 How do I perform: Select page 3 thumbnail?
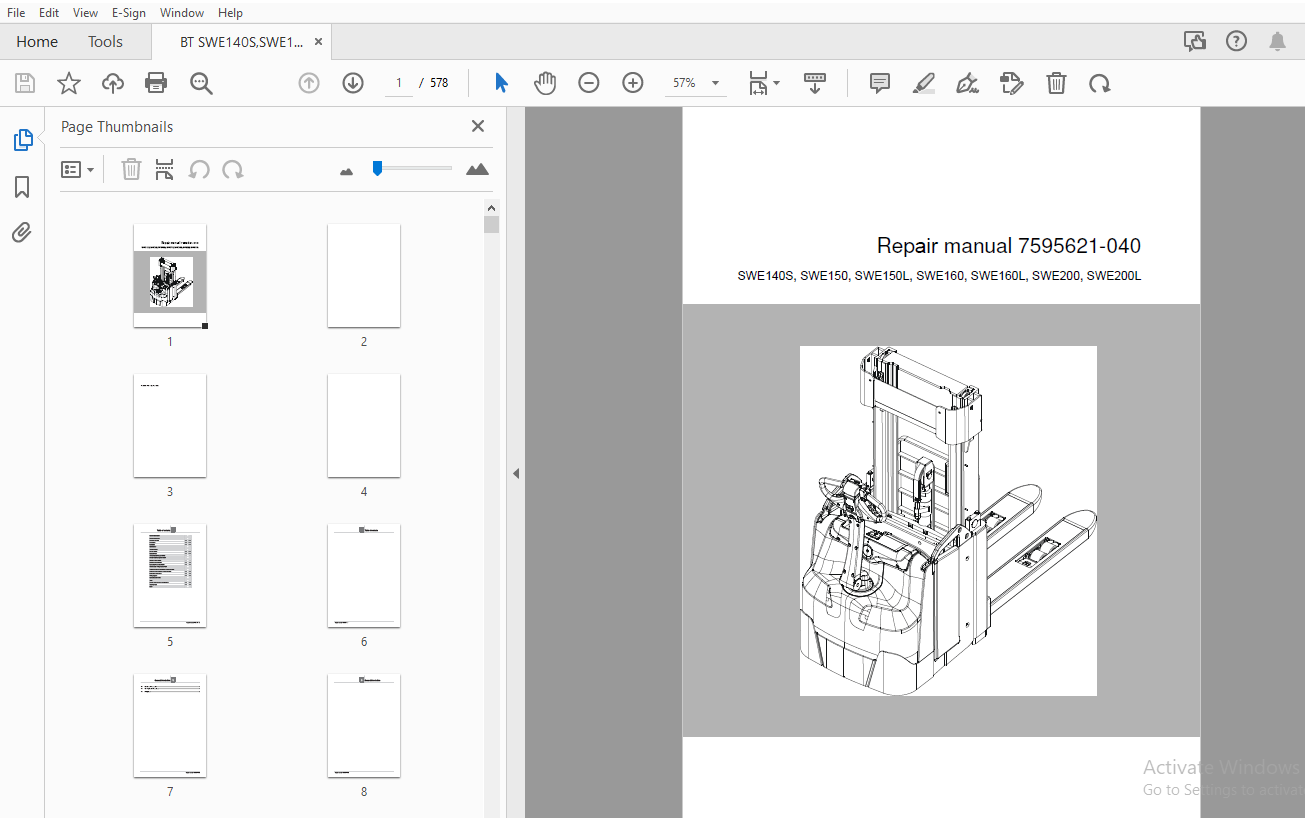170,425
